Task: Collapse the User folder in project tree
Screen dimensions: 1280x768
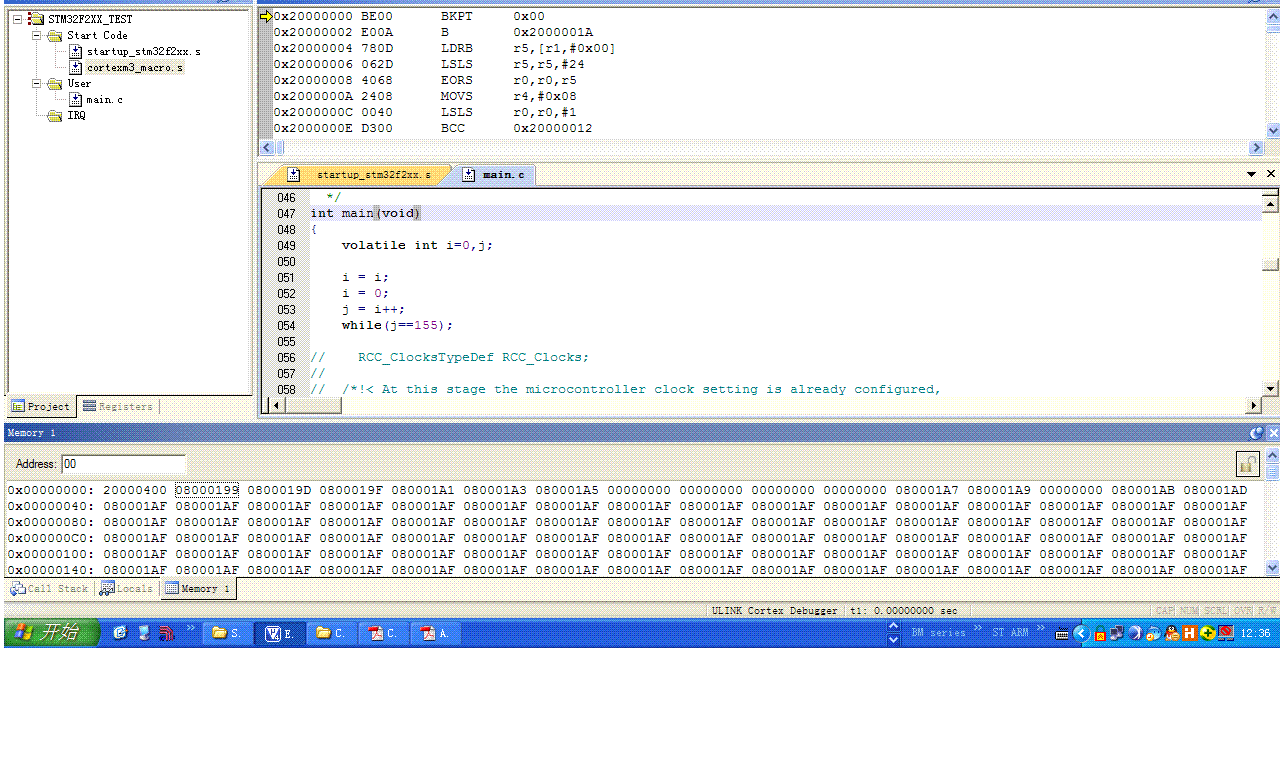Action: (x=37, y=83)
